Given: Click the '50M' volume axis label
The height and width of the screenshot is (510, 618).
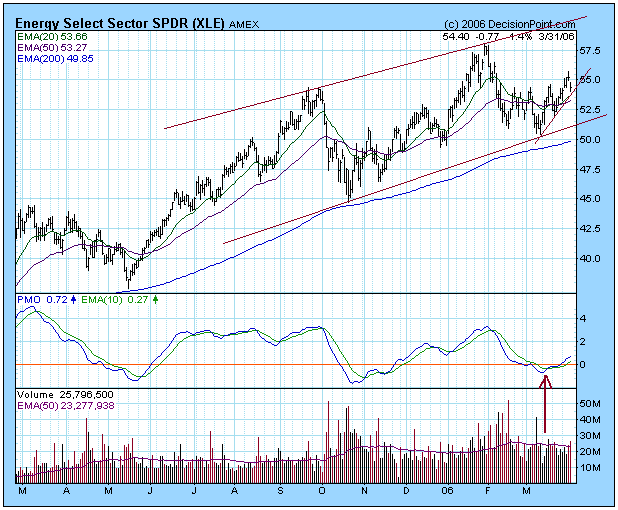Looking at the screenshot, I should click(x=590, y=403).
